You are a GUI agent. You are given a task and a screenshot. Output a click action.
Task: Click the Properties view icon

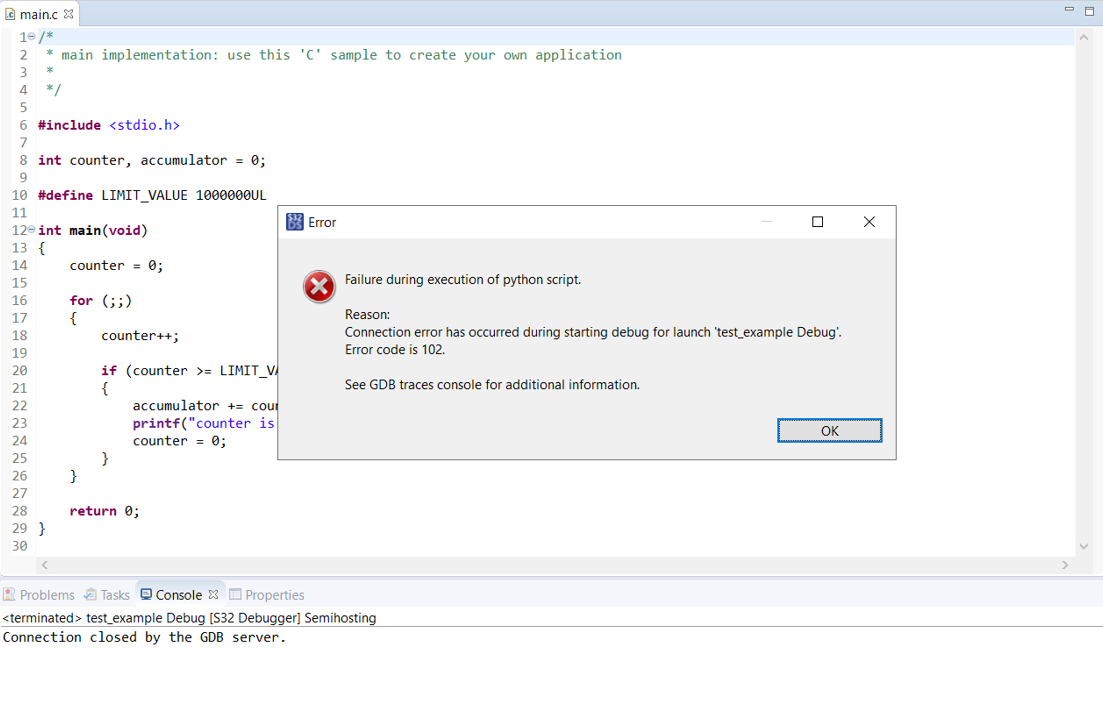pyautogui.click(x=236, y=594)
